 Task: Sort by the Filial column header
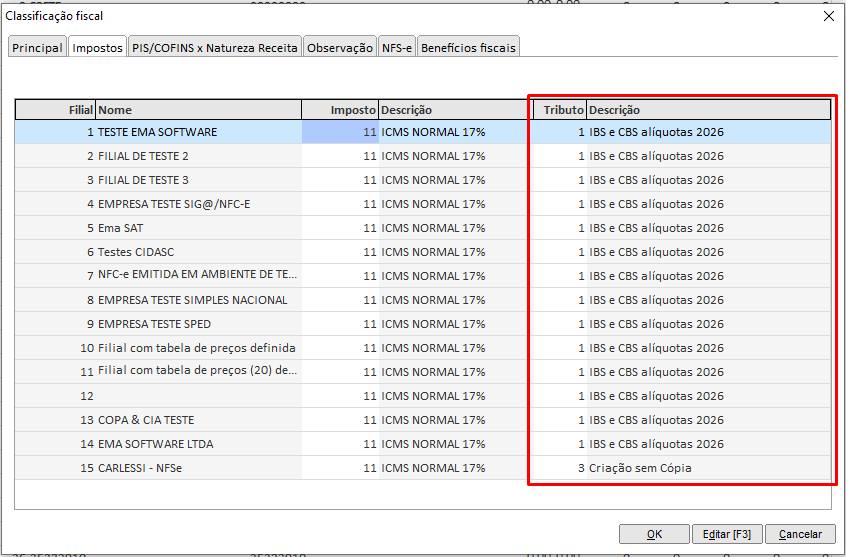[56, 110]
